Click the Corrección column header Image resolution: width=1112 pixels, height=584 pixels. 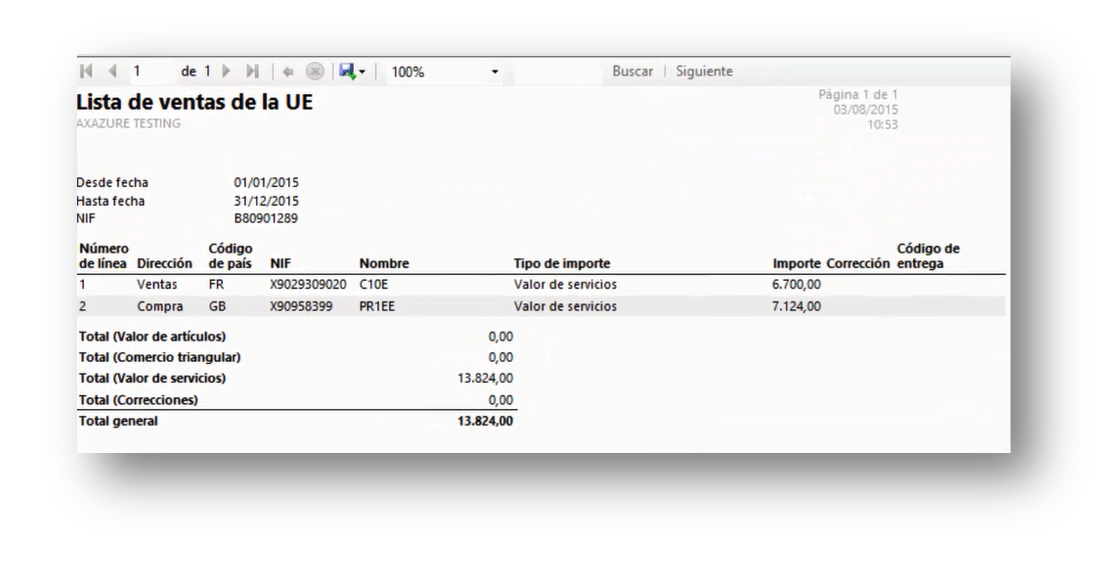pyautogui.click(x=858, y=263)
